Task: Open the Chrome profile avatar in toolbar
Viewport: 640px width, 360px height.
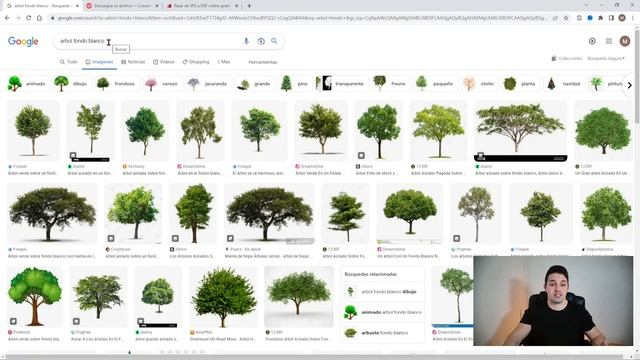Action: [x=622, y=18]
